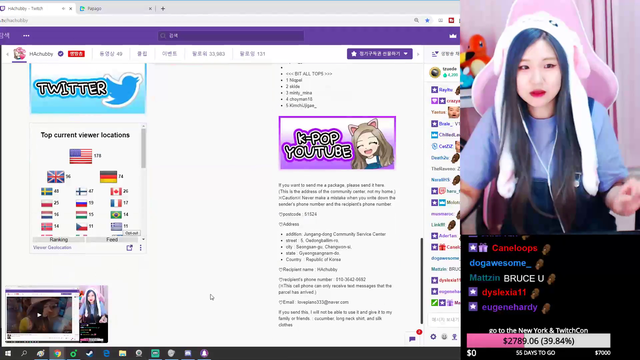The height and width of the screenshot is (360, 640).
Task: Open Viewer Geolocation panel in new window
Action: point(129,248)
